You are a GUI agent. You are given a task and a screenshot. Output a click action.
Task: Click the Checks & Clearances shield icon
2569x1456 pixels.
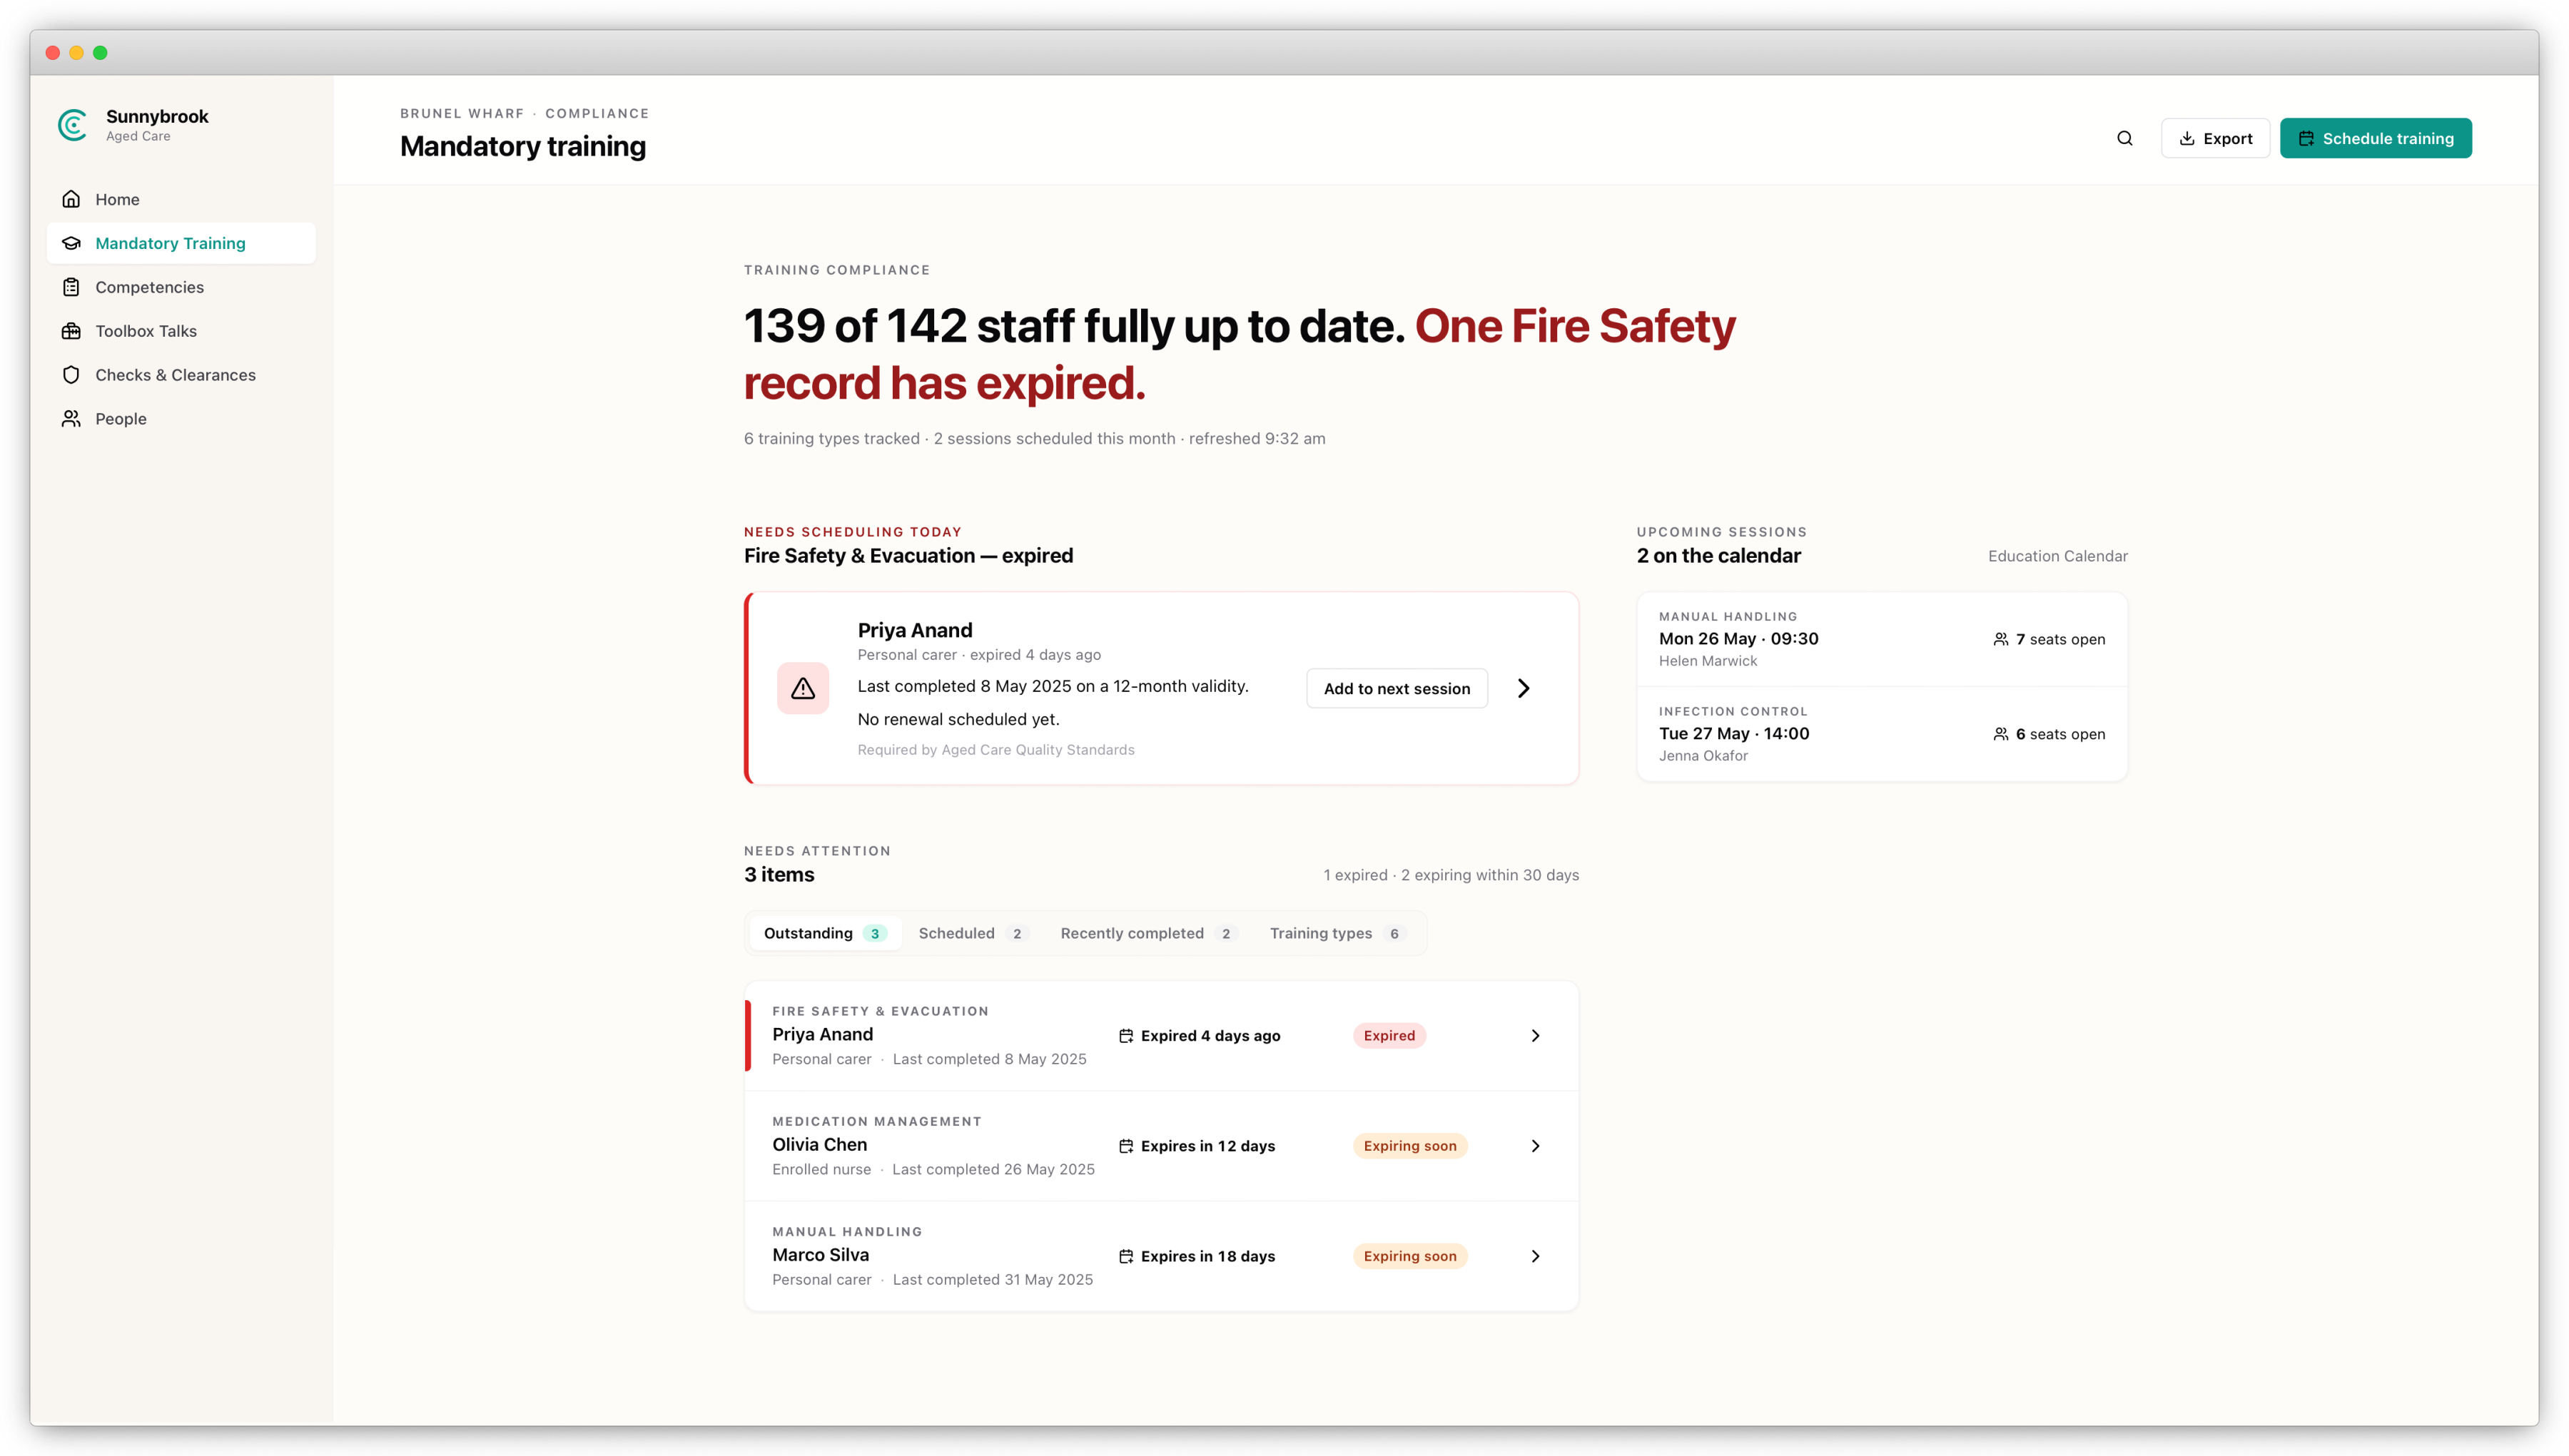pyautogui.click(x=71, y=375)
